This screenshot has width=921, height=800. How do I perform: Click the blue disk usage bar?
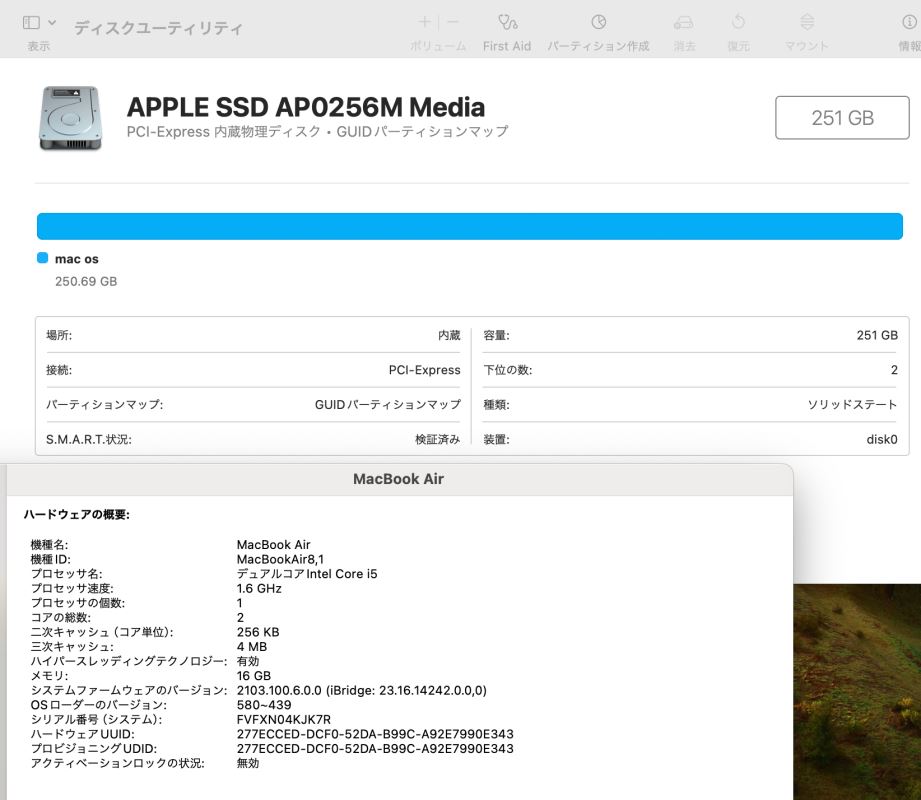[x=469, y=226]
